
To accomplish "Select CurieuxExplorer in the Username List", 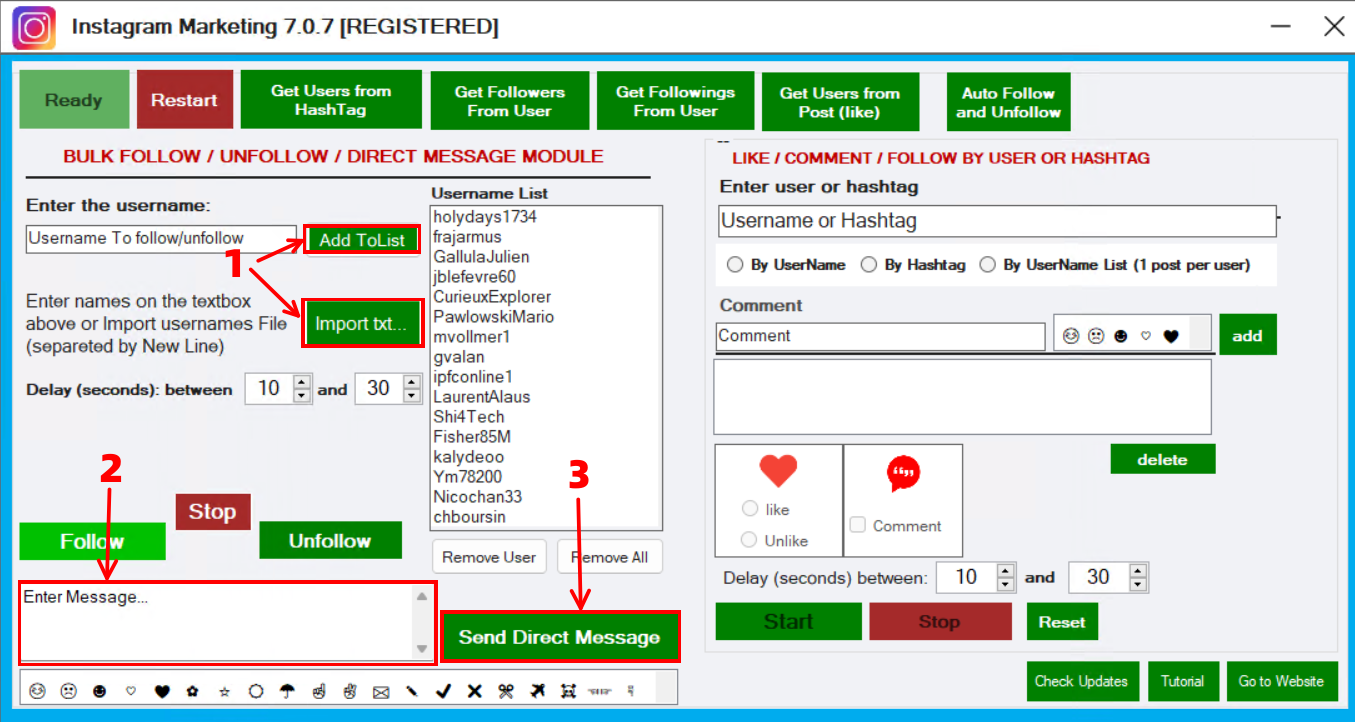I will tap(492, 297).
